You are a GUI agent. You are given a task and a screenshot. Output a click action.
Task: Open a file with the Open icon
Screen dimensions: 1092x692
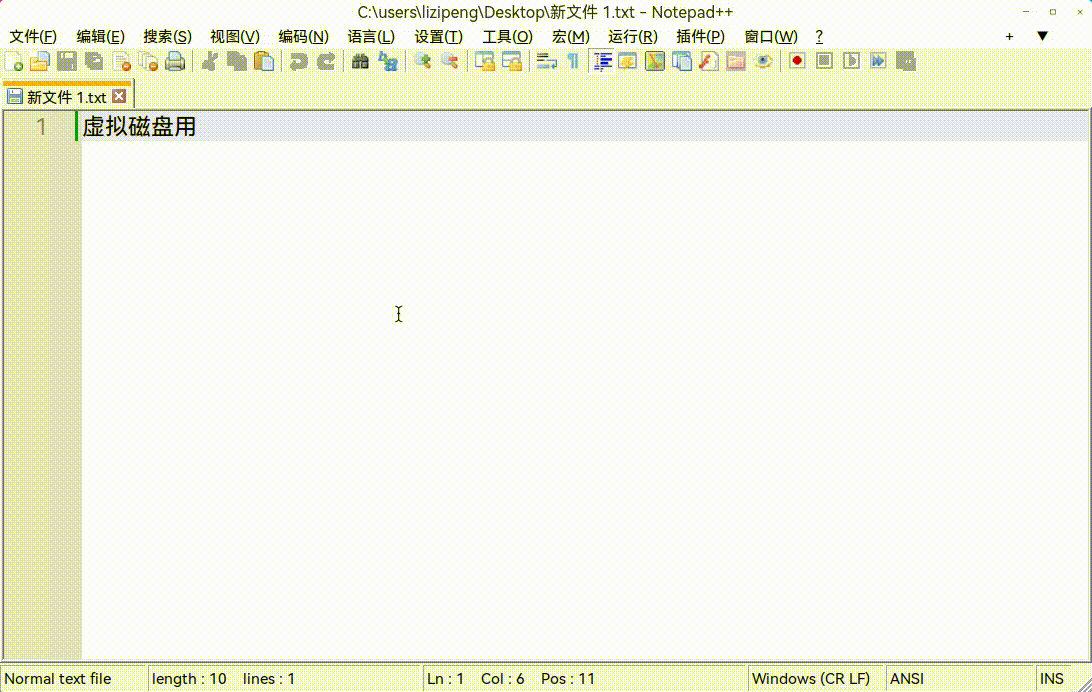39,61
